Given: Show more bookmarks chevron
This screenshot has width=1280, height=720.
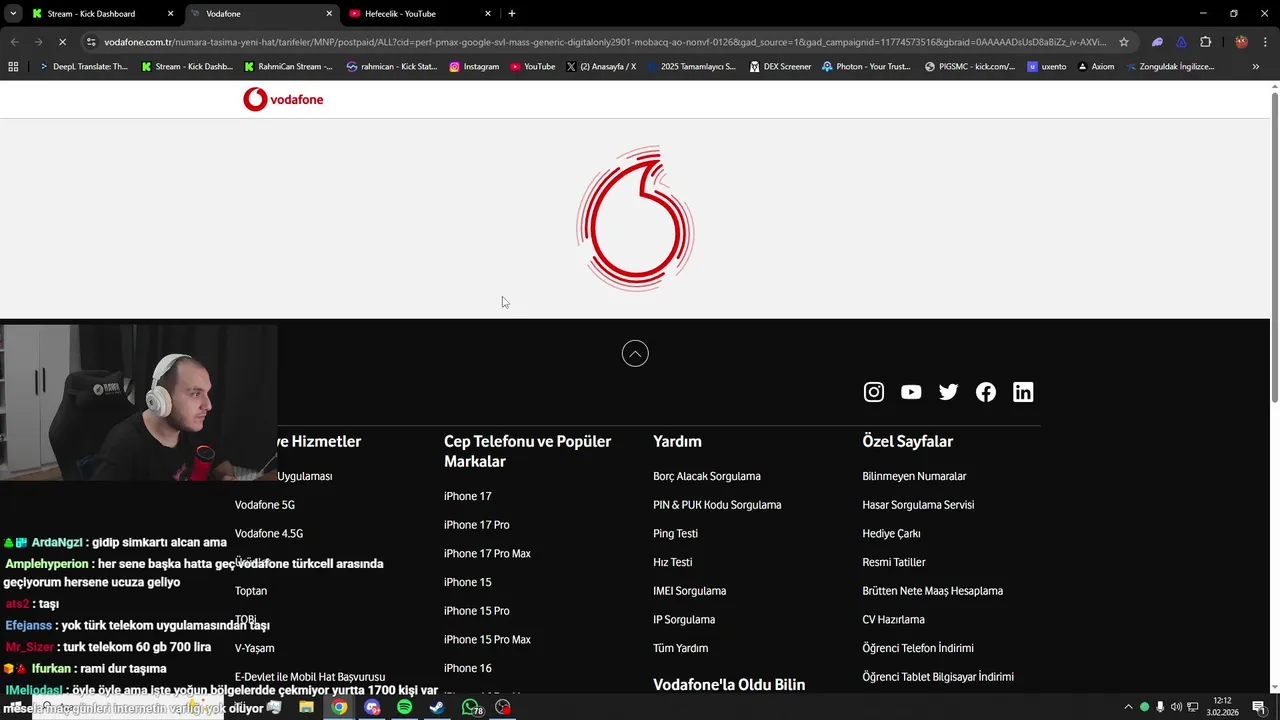Looking at the screenshot, I should (1256, 67).
